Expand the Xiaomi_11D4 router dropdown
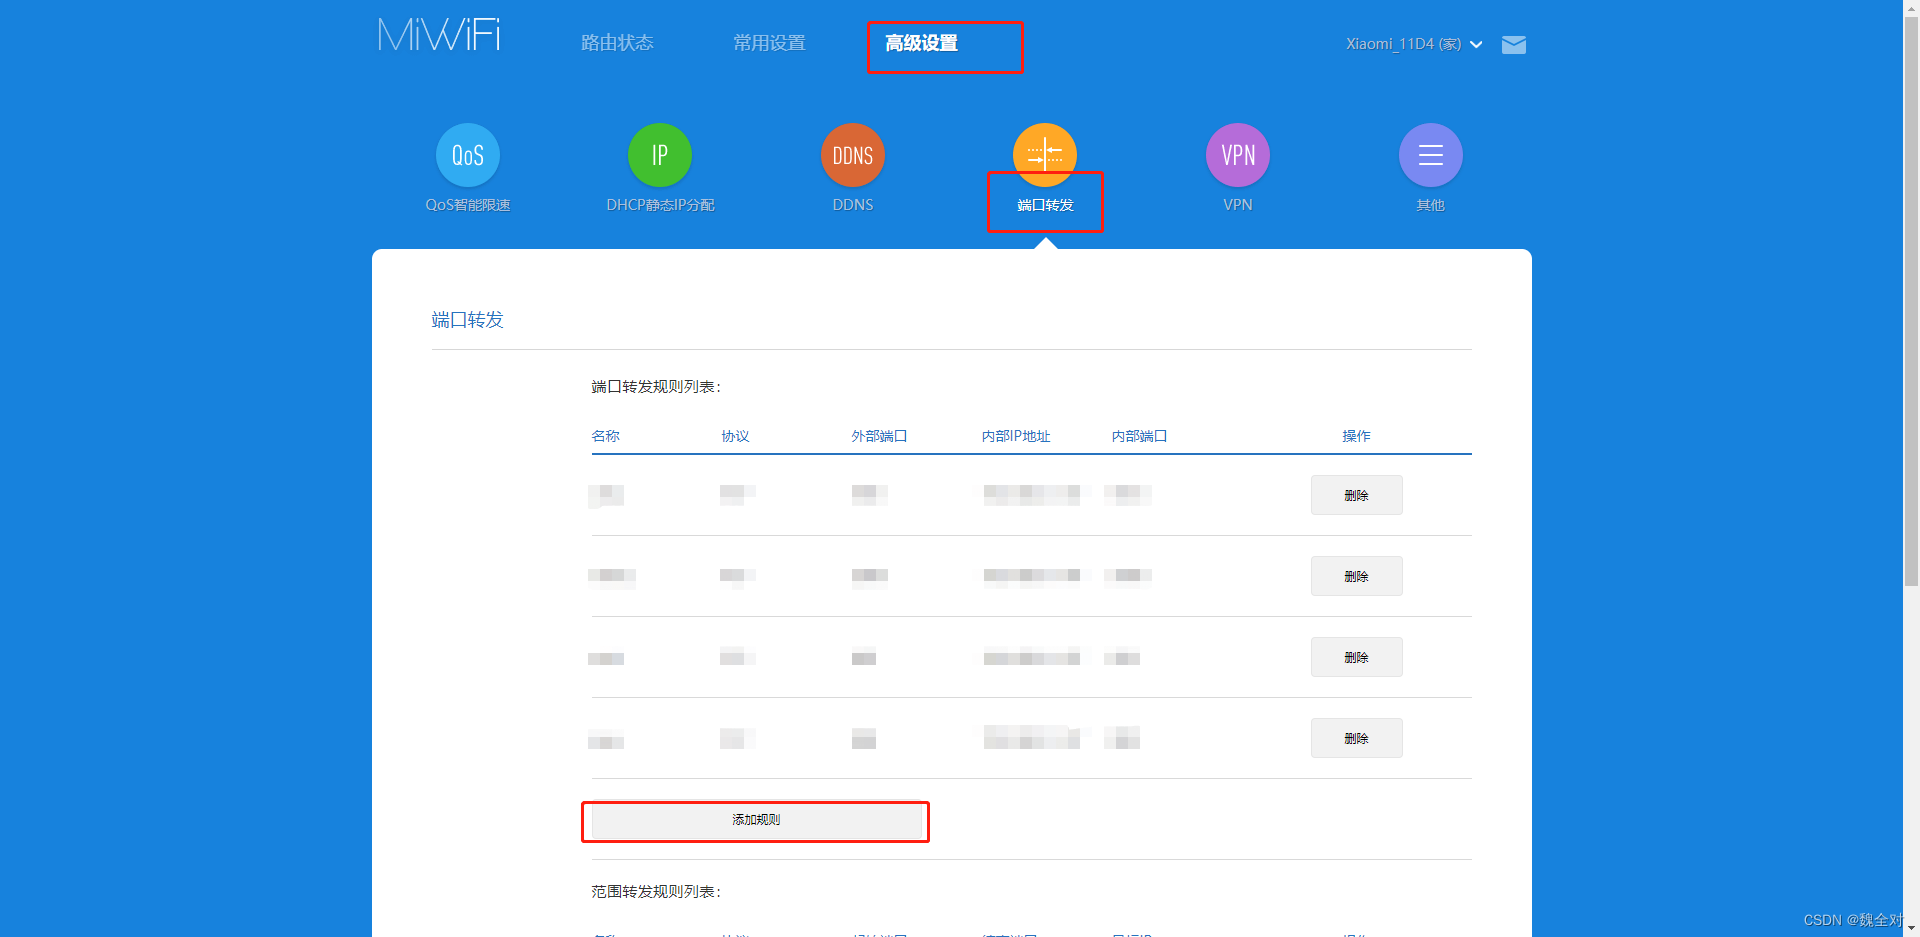The height and width of the screenshot is (937, 1920). (x=1414, y=44)
